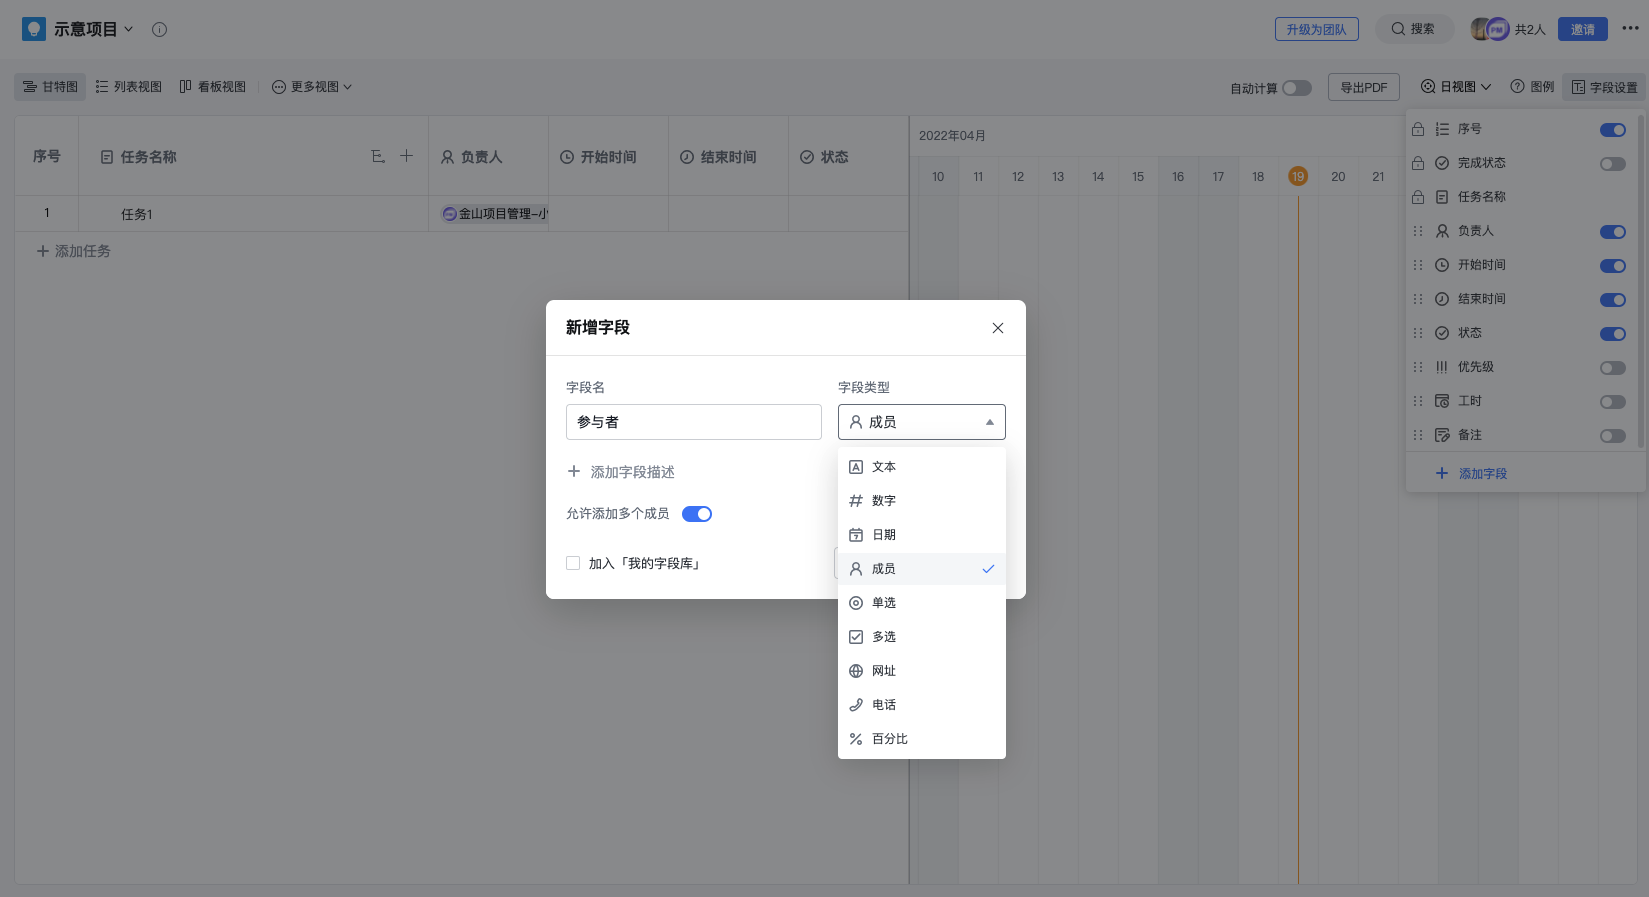Click the member avatars in the header
Screen dimensions: 1649x897
(x=1489, y=29)
